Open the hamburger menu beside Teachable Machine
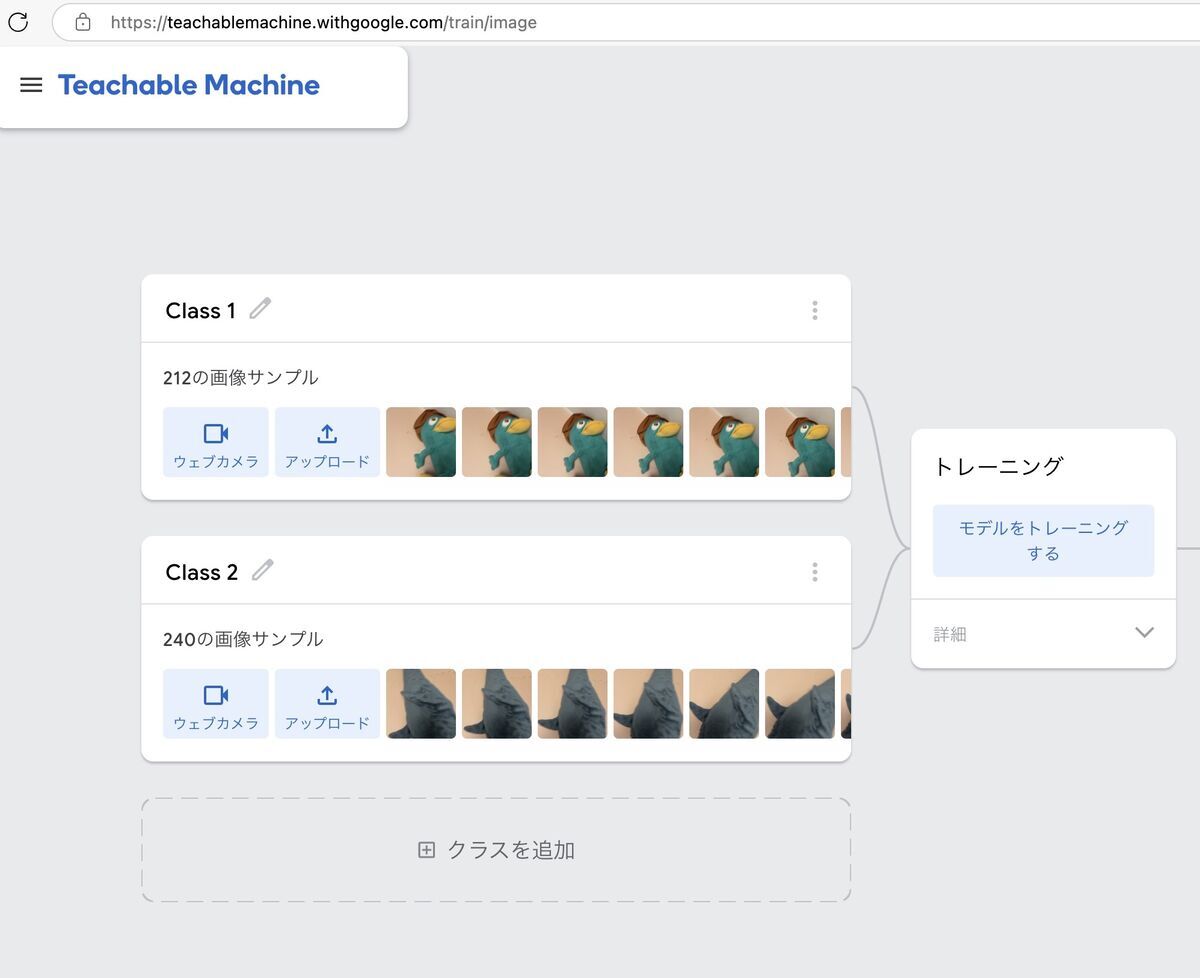 (31, 85)
